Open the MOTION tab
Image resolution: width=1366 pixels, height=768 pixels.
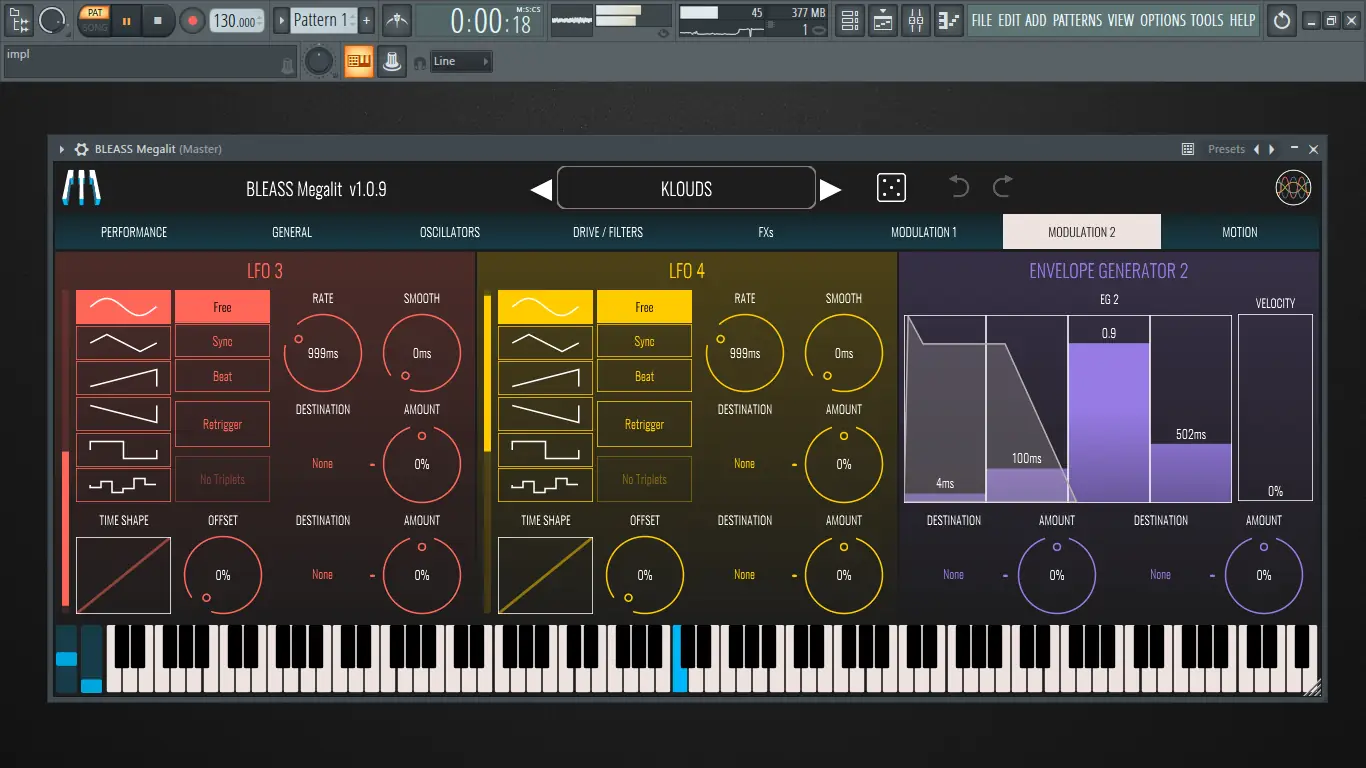click(1240, 232)
